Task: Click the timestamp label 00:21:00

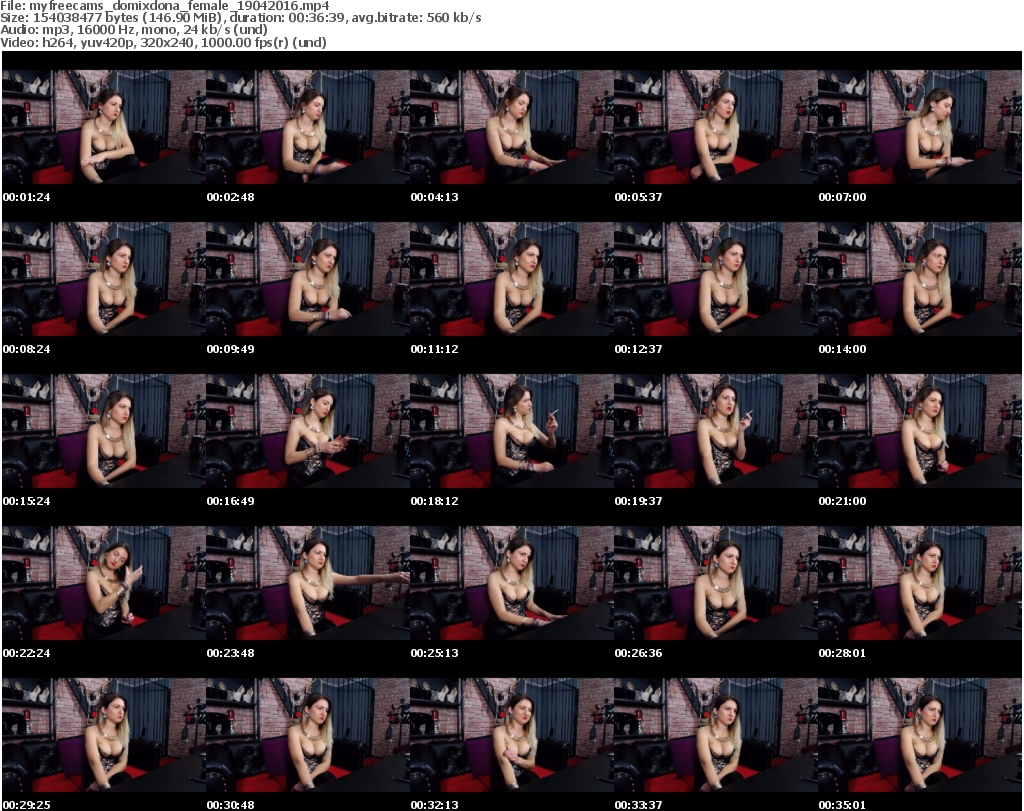Action: click(x=842, y=501)
